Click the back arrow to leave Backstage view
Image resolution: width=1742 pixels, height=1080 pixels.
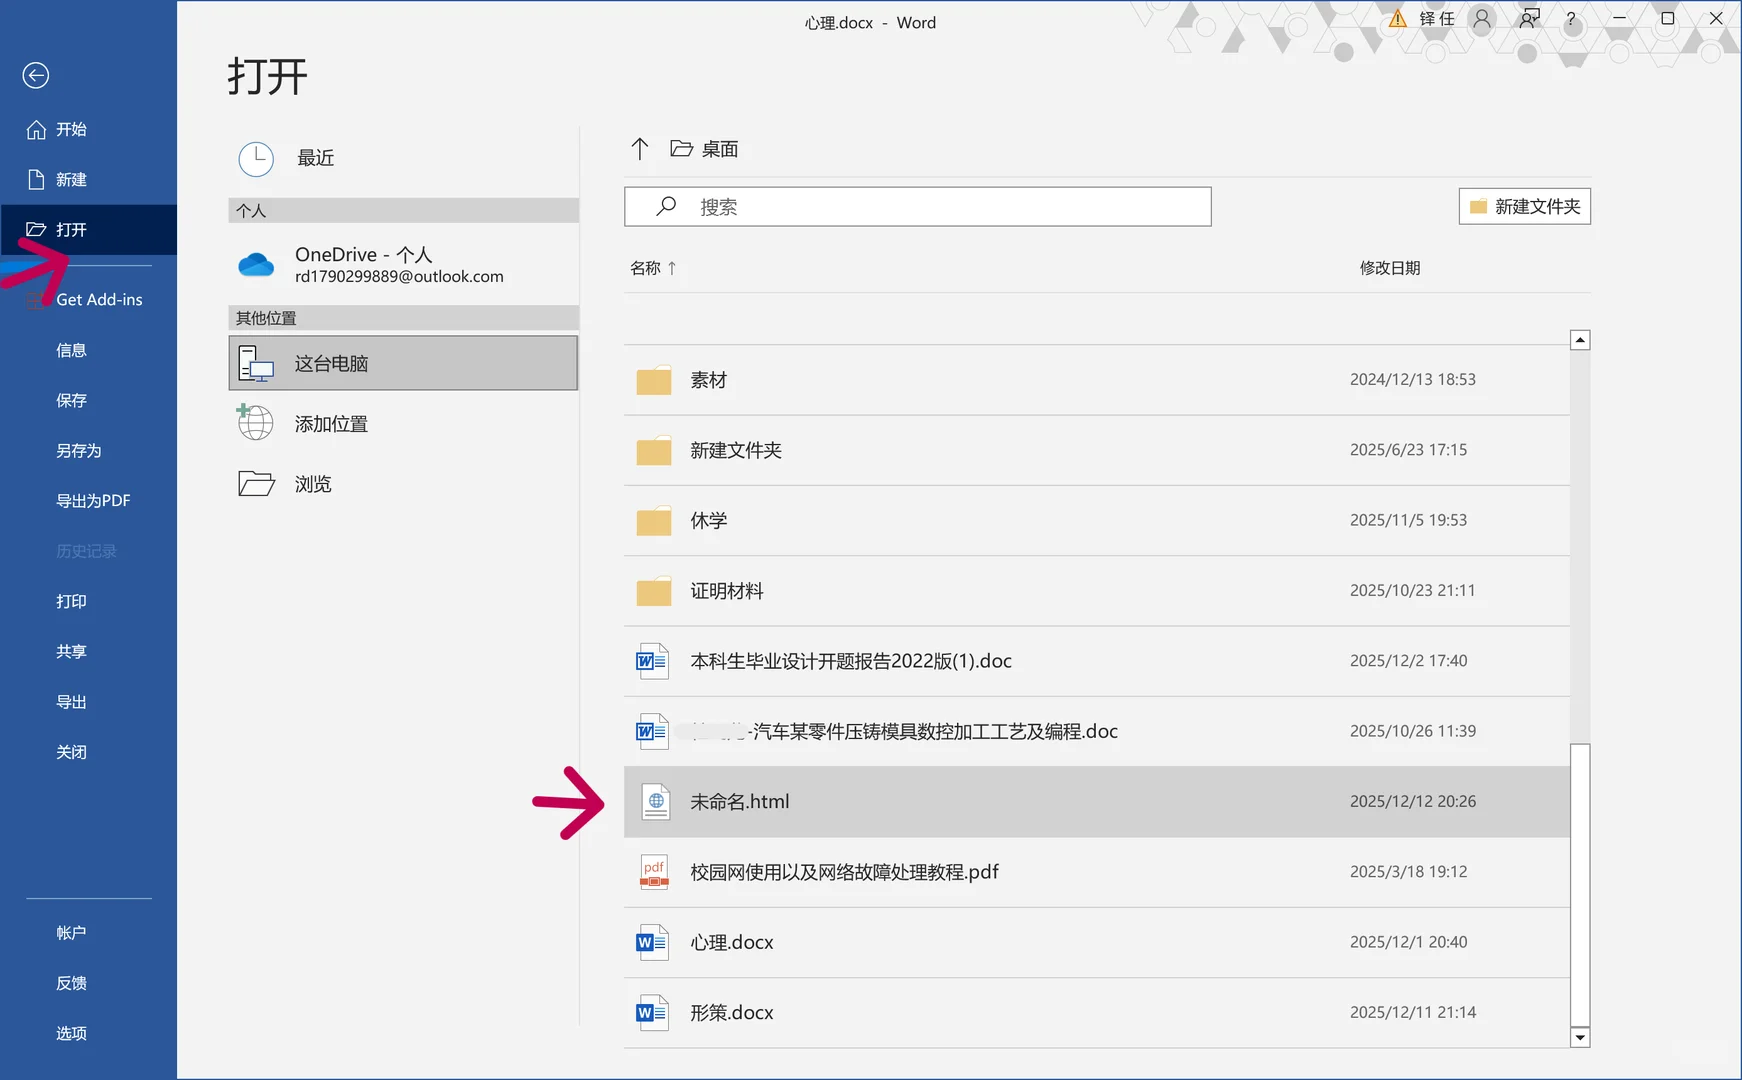(x=36, y=75)
